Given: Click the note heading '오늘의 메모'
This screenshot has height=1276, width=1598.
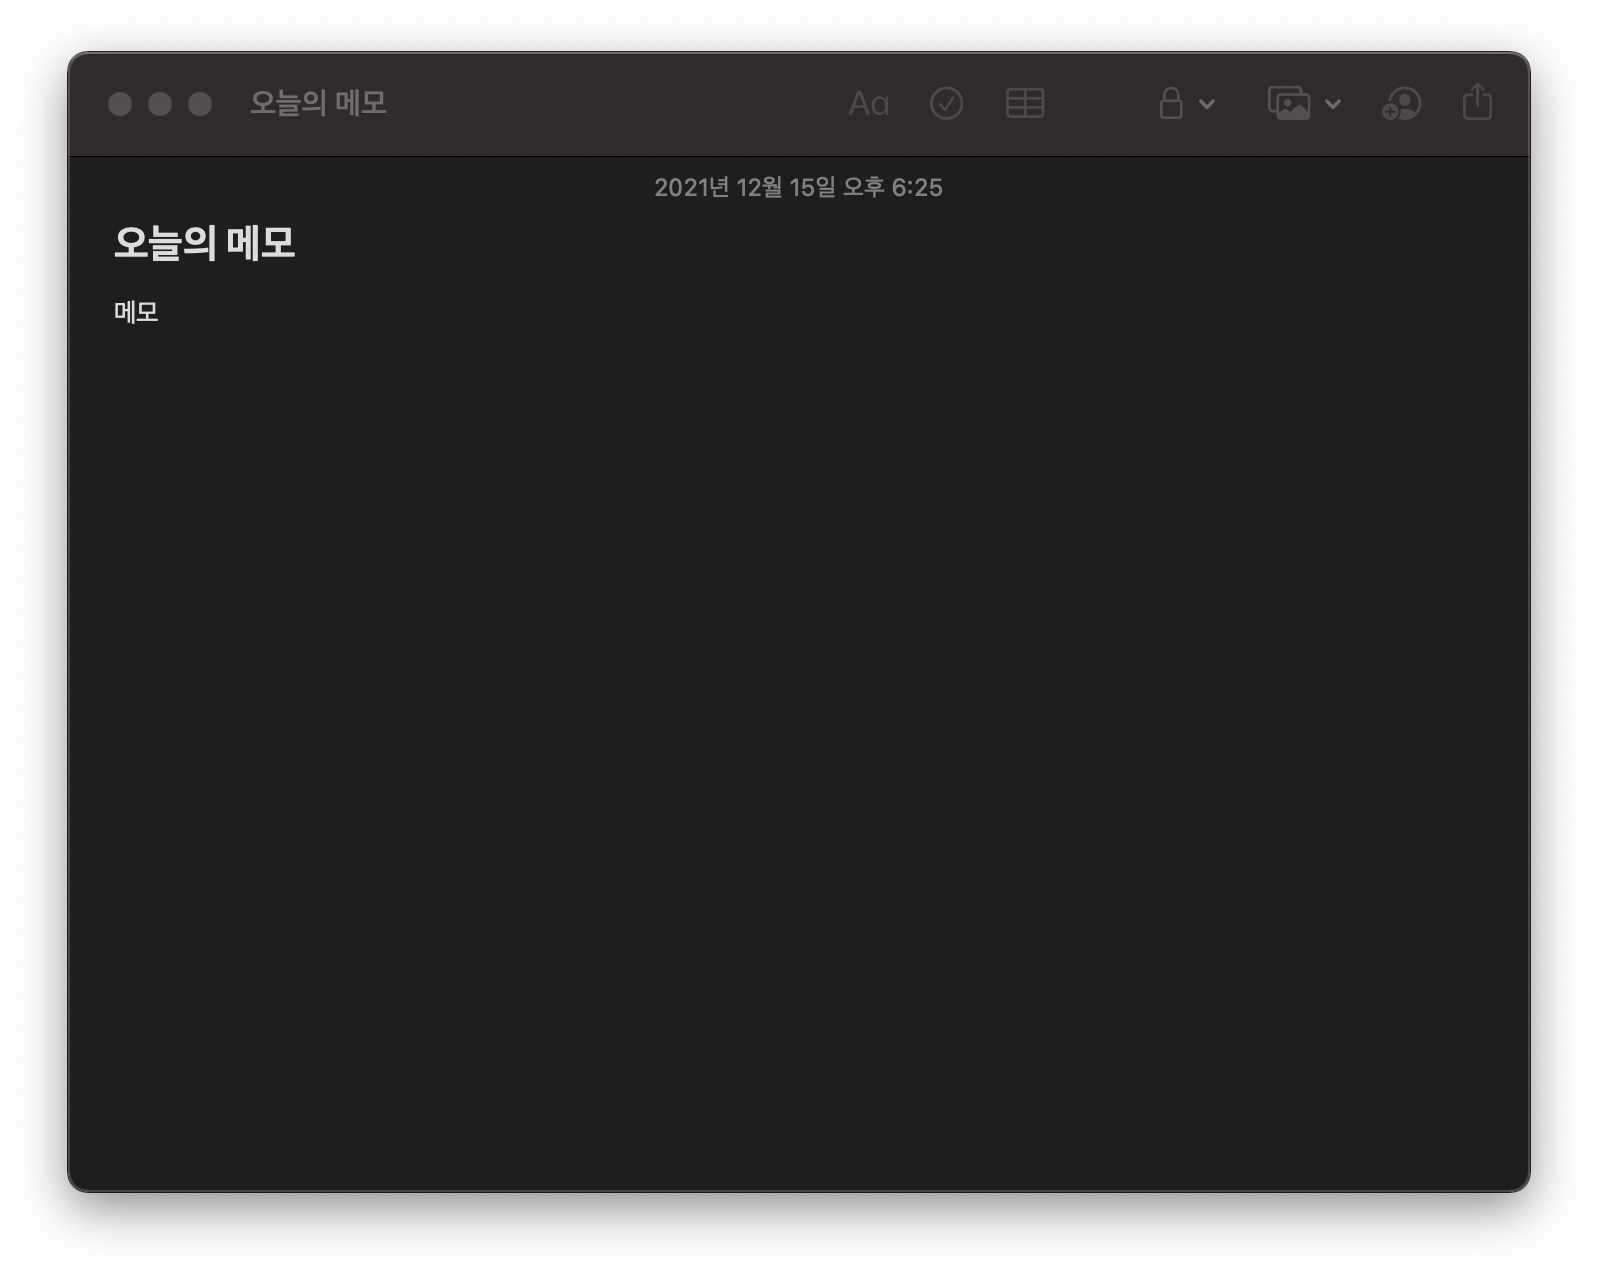Looking at the screenshot, I should 205,243.
